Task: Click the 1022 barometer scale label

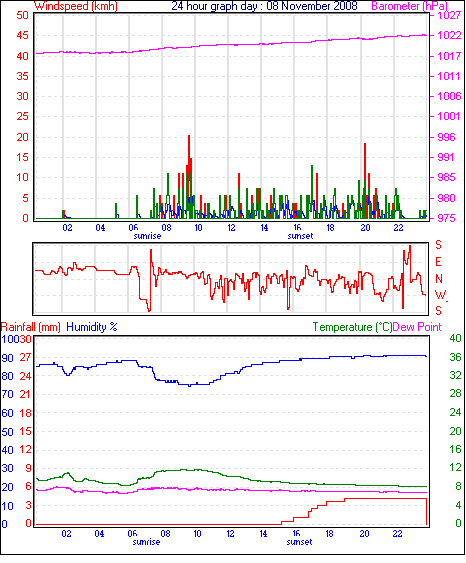Action: [x=449, y=36]
